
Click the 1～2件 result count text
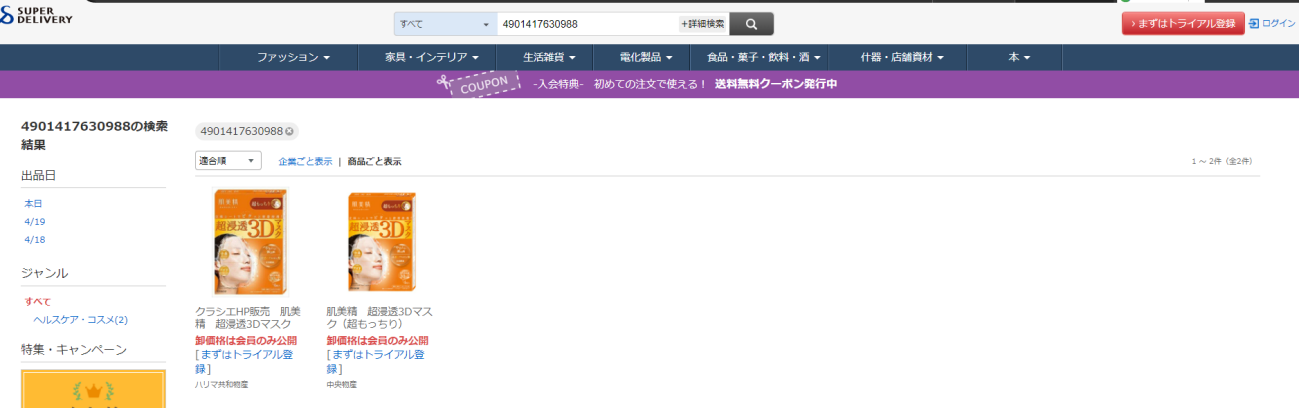[x=1222, y=161]
